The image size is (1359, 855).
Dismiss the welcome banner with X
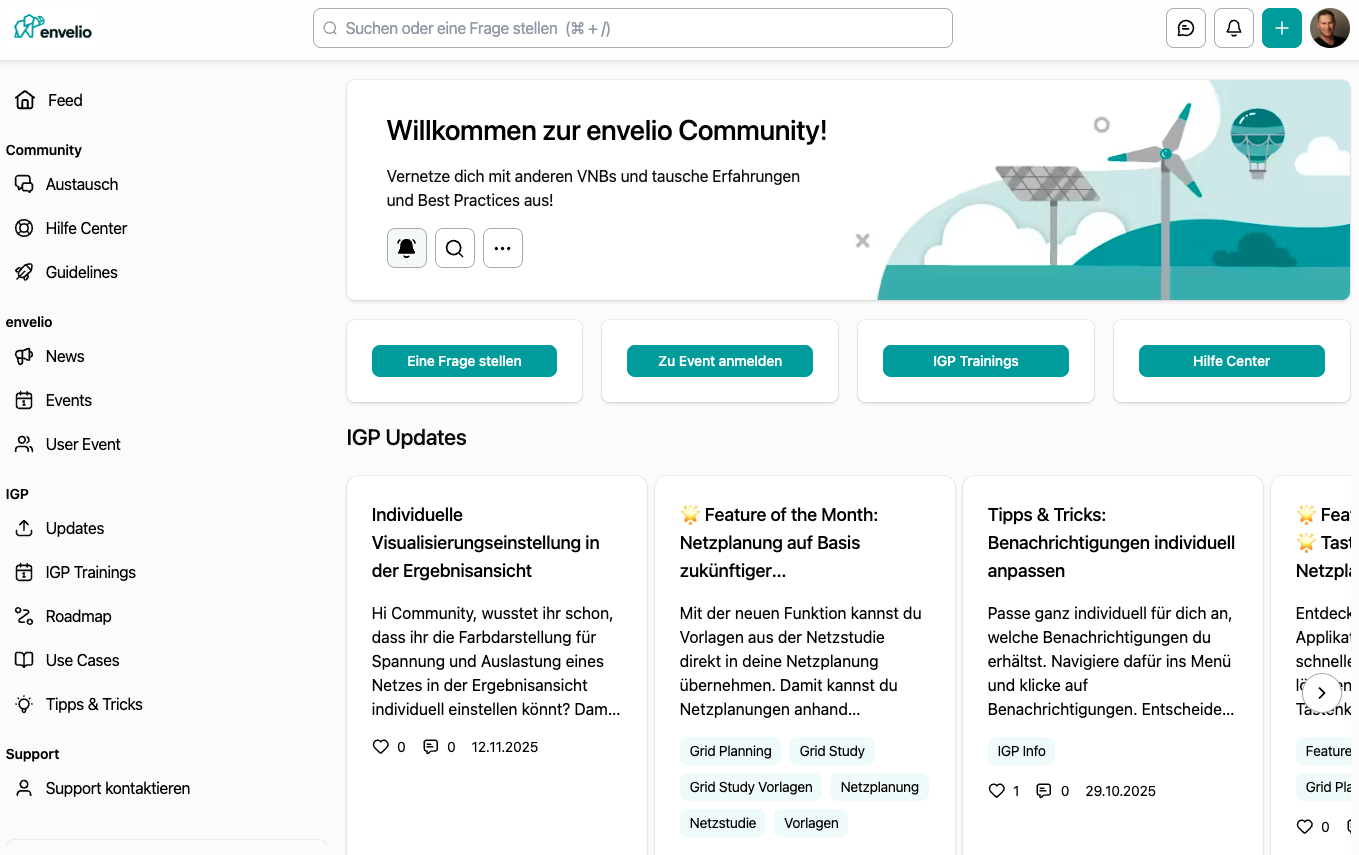click(862, 240)
